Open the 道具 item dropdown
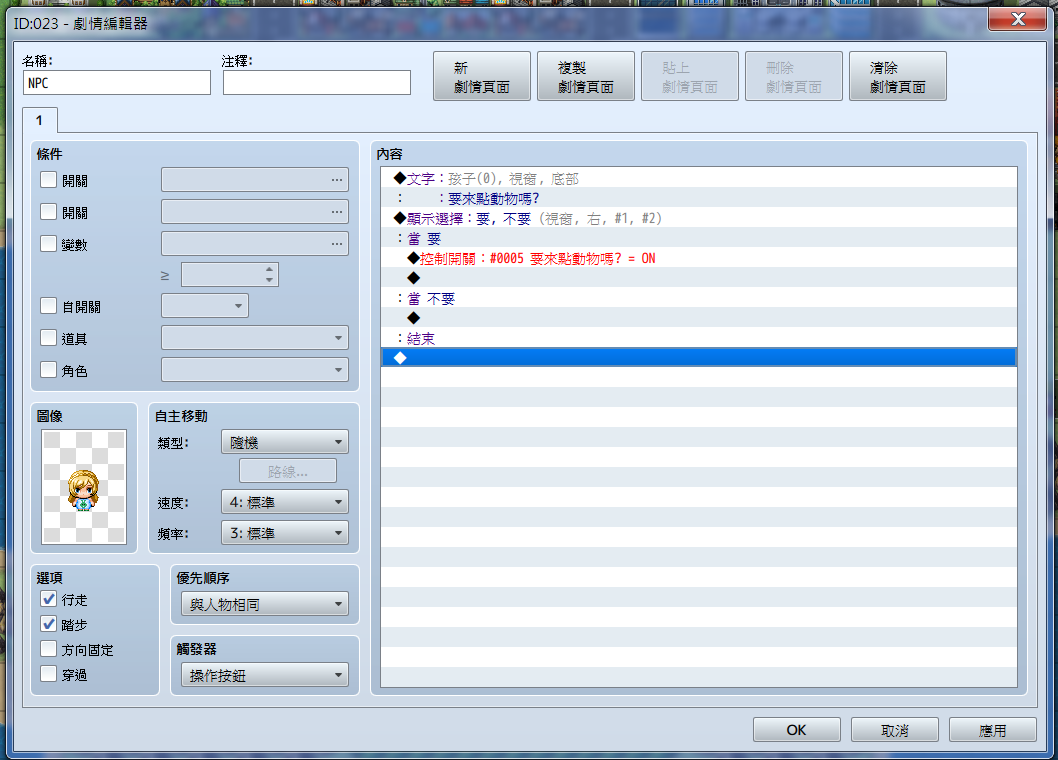1058x760 pixels. point(255,337)
